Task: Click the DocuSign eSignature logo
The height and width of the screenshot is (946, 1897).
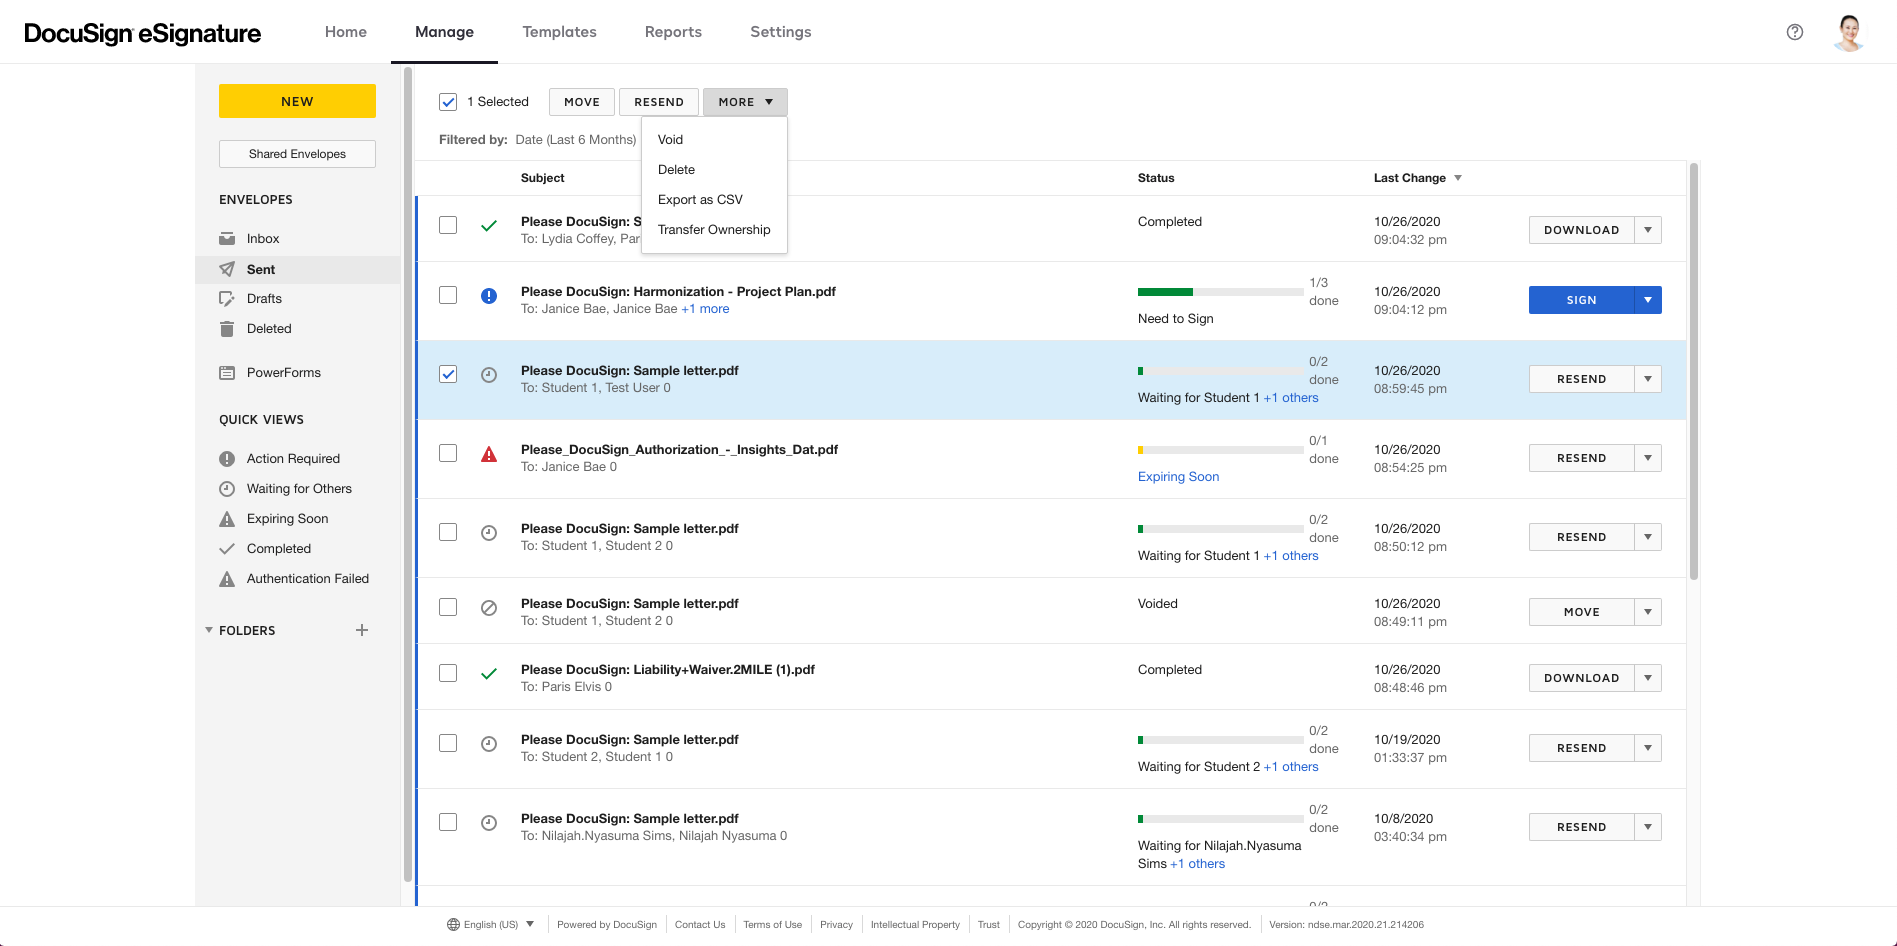Action: point(142,33)
